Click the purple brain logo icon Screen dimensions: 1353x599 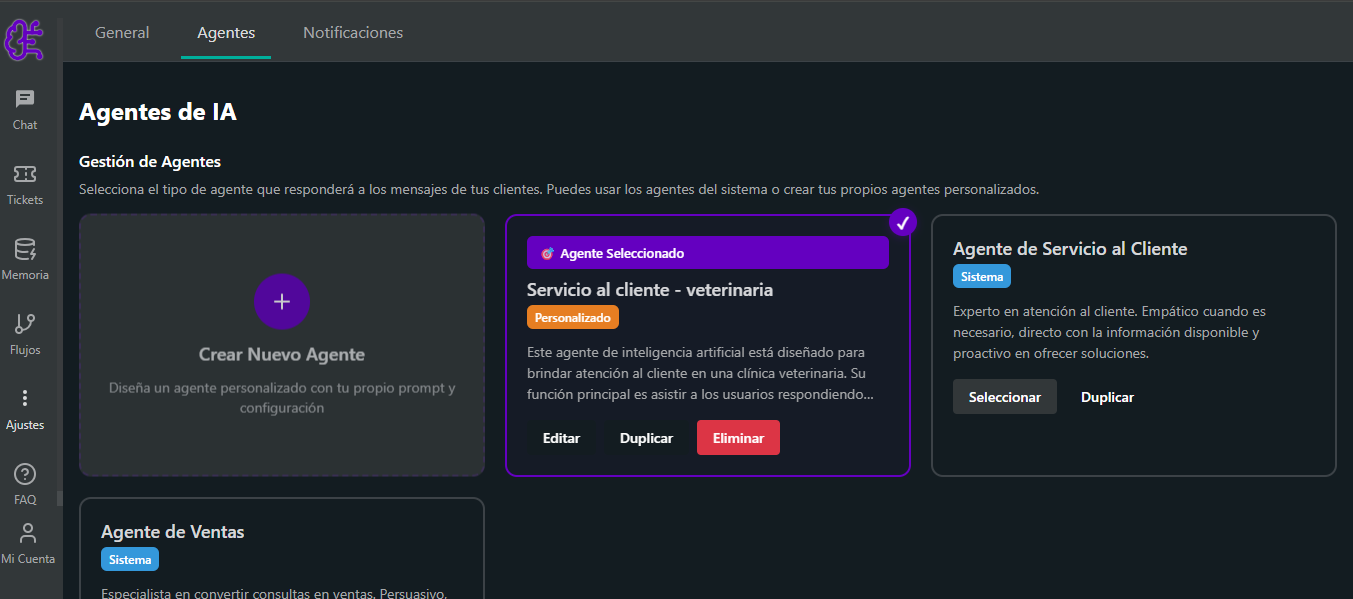pos(24,40)
